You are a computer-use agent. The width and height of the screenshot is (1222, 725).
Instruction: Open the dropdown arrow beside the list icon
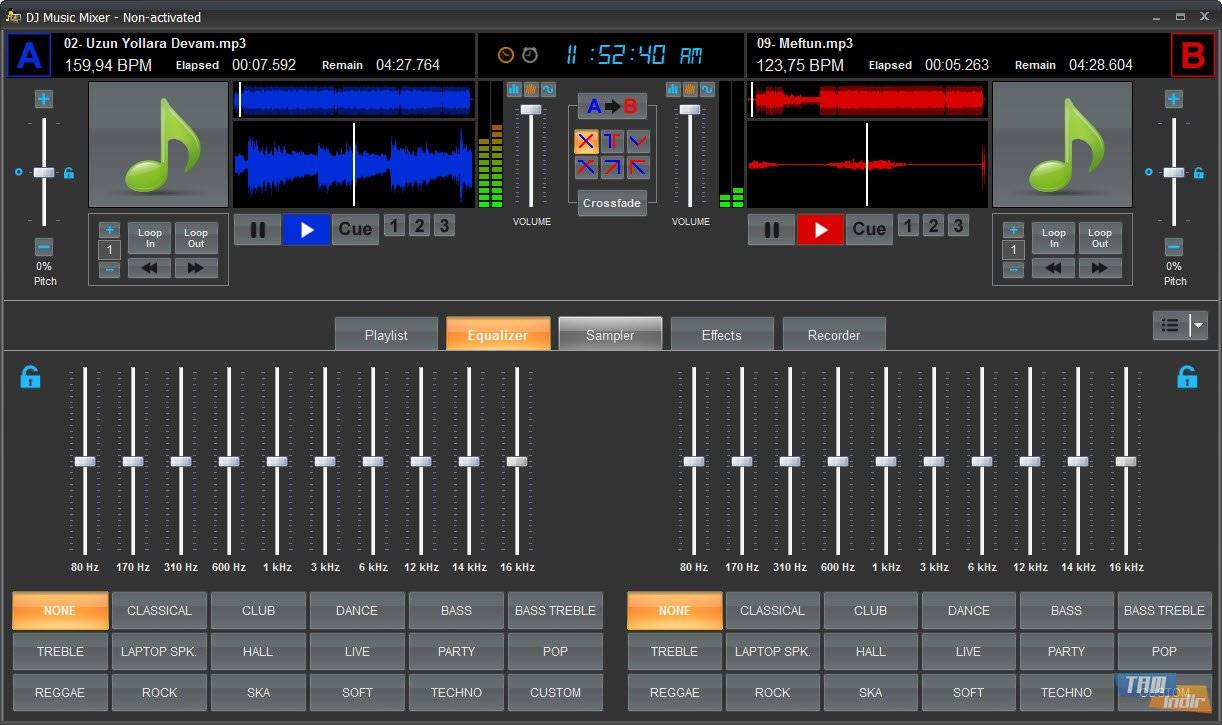point(1198,326)
